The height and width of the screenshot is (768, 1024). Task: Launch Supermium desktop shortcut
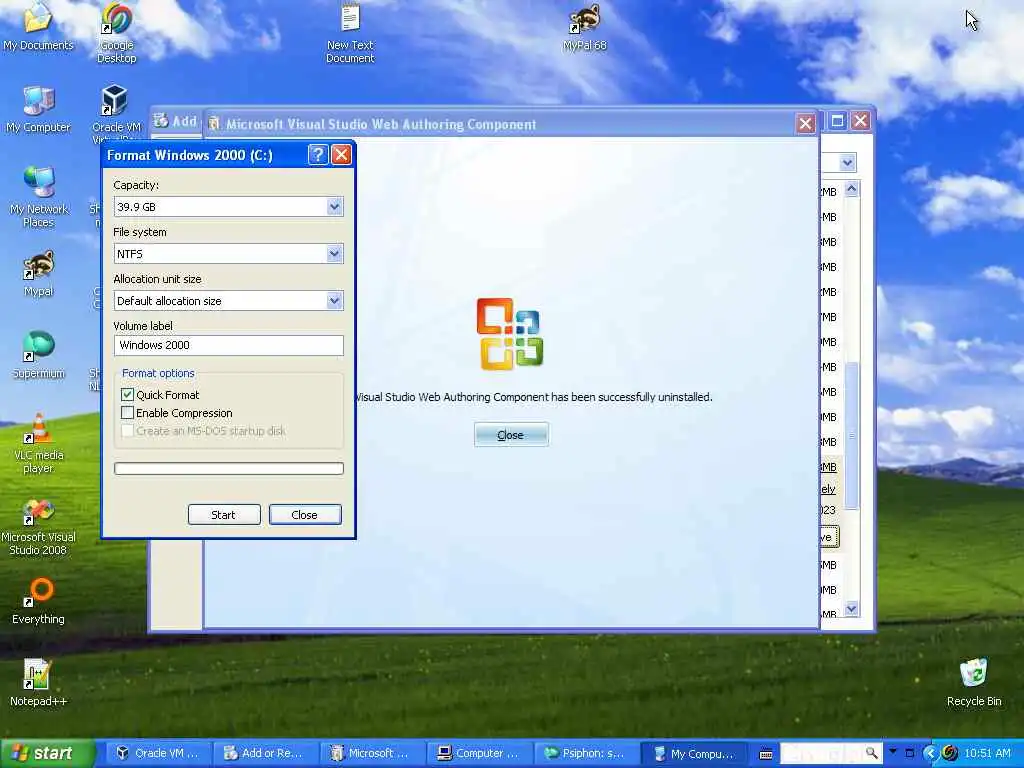pyautogui.click(x=38, y=355)
